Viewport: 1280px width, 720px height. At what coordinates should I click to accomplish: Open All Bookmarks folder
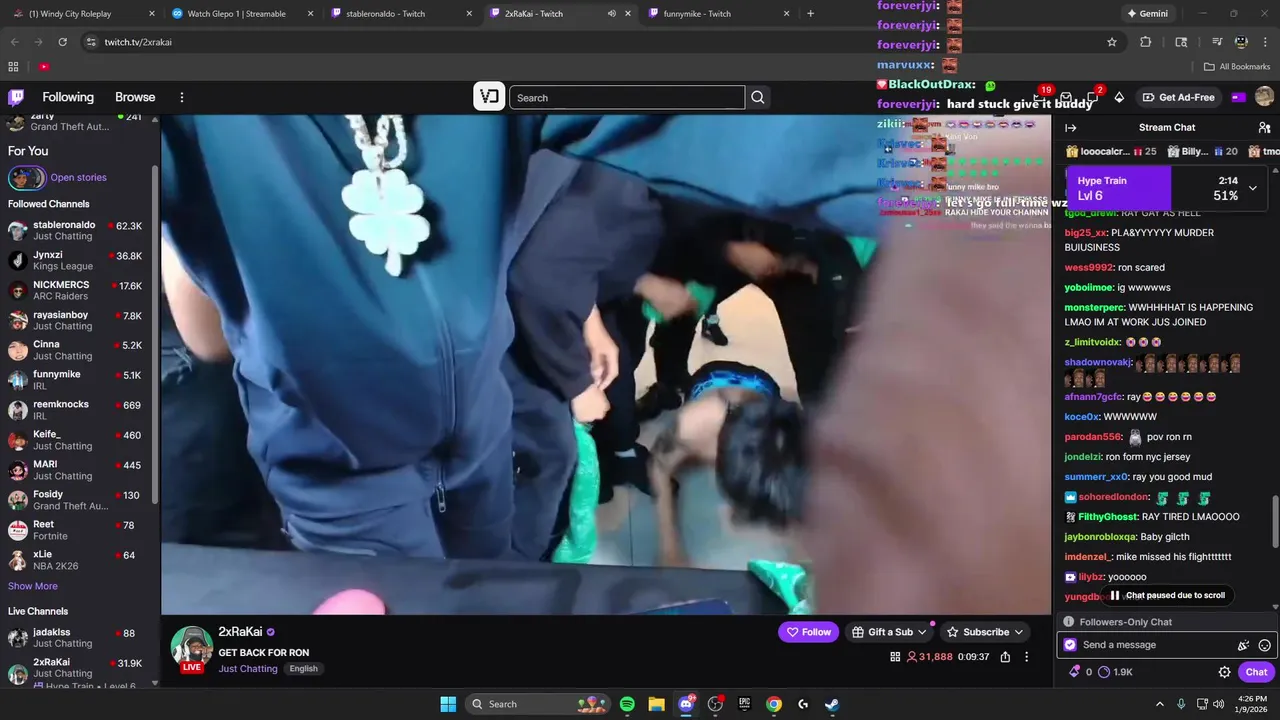pyautogui.click(x=1236, y=67)
